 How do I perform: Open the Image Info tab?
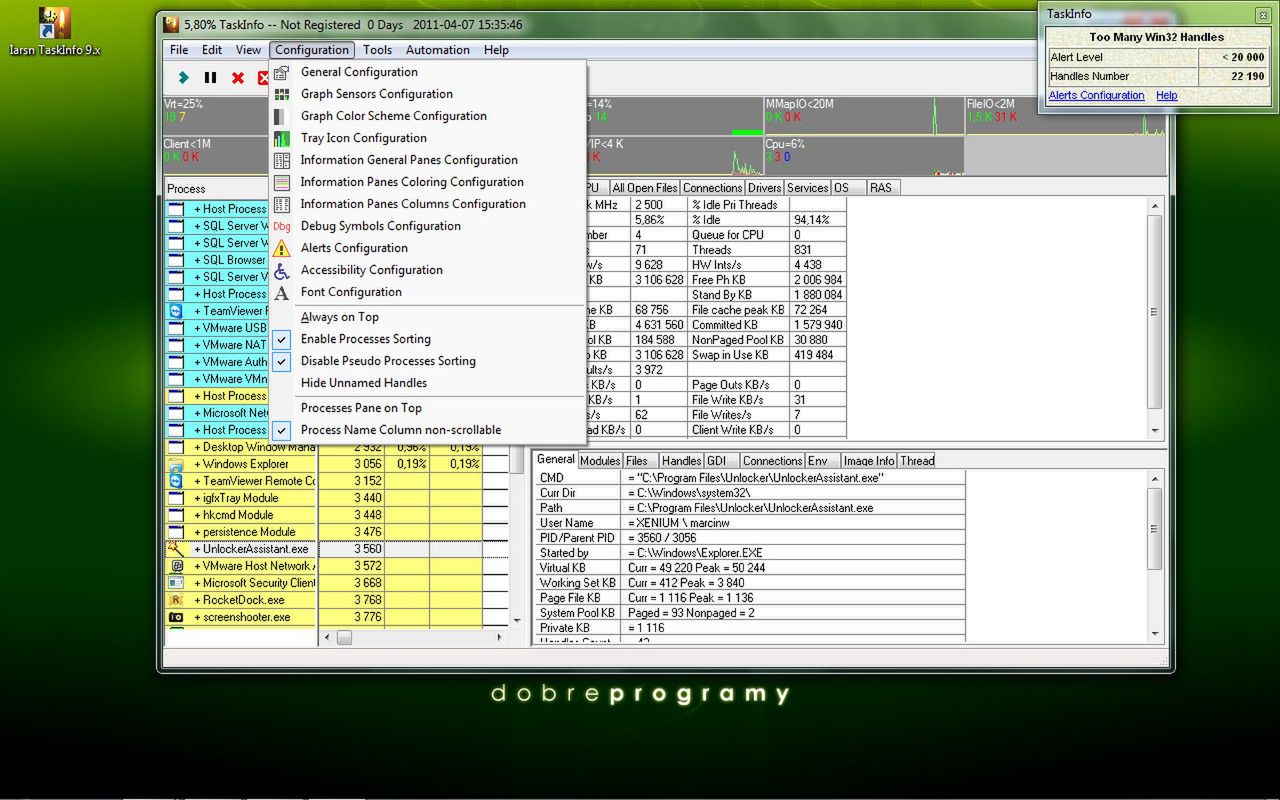(868, 461)
